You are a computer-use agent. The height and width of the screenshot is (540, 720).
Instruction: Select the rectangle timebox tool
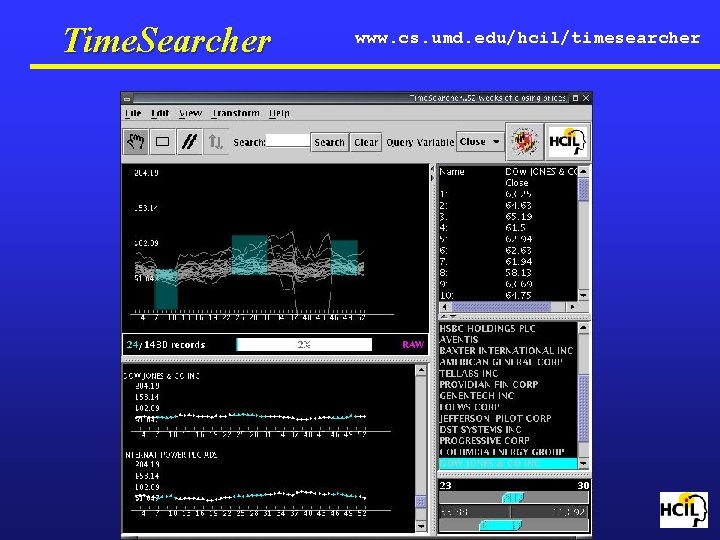tap(162, 141)
